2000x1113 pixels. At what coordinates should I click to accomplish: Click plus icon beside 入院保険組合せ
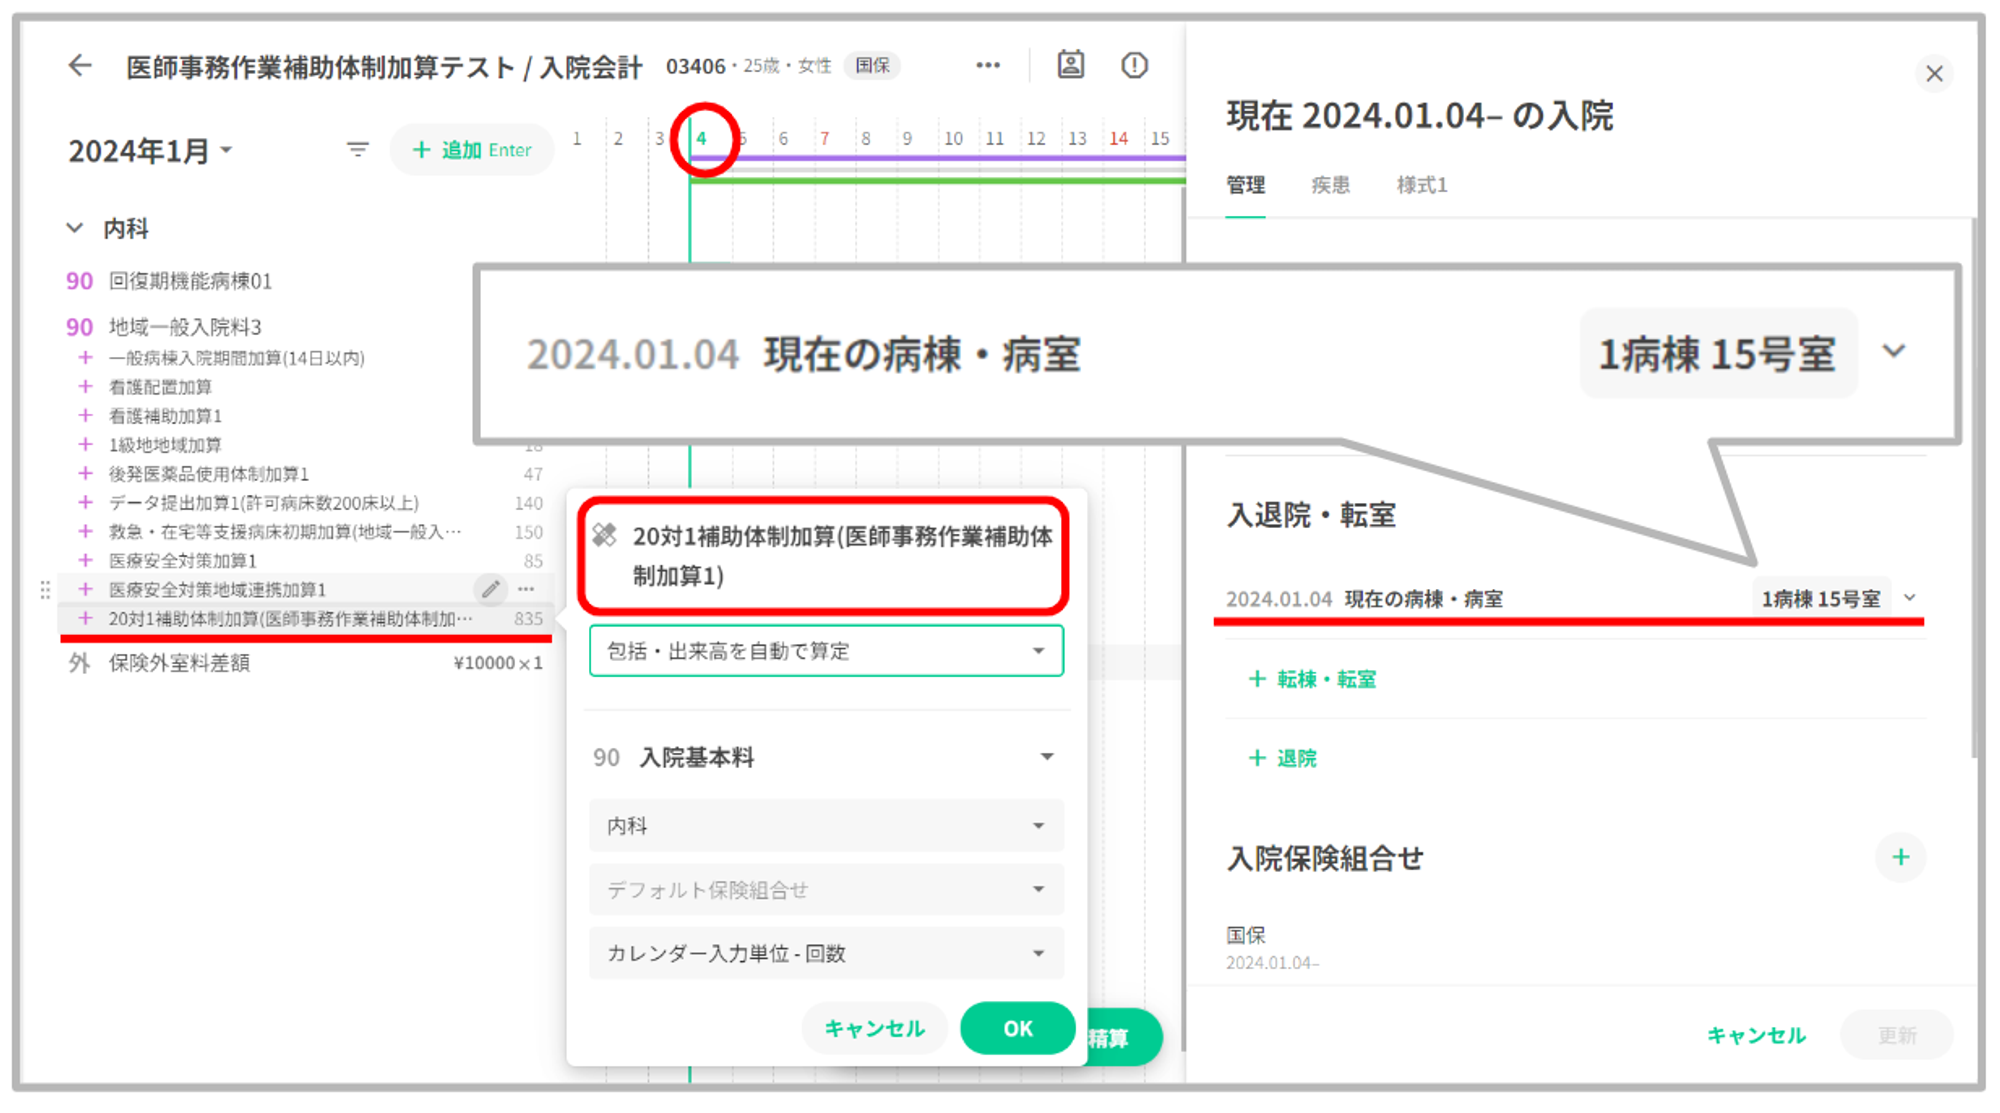tap(1900, 857)
